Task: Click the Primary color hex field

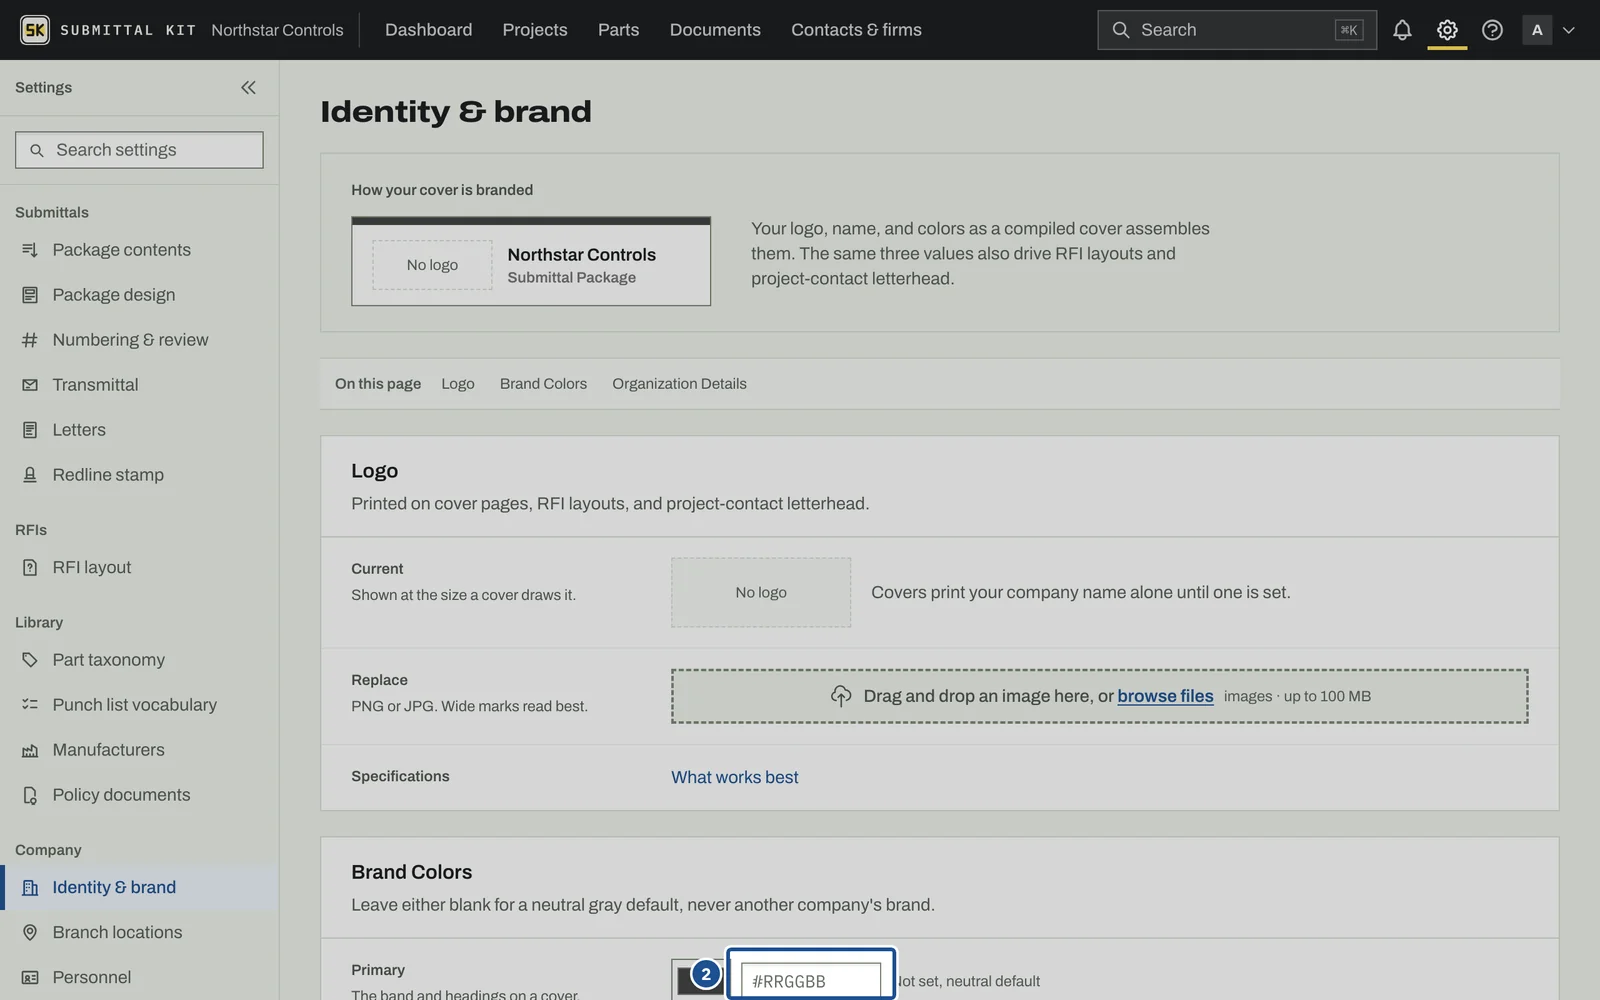Action: pos(811,981)
